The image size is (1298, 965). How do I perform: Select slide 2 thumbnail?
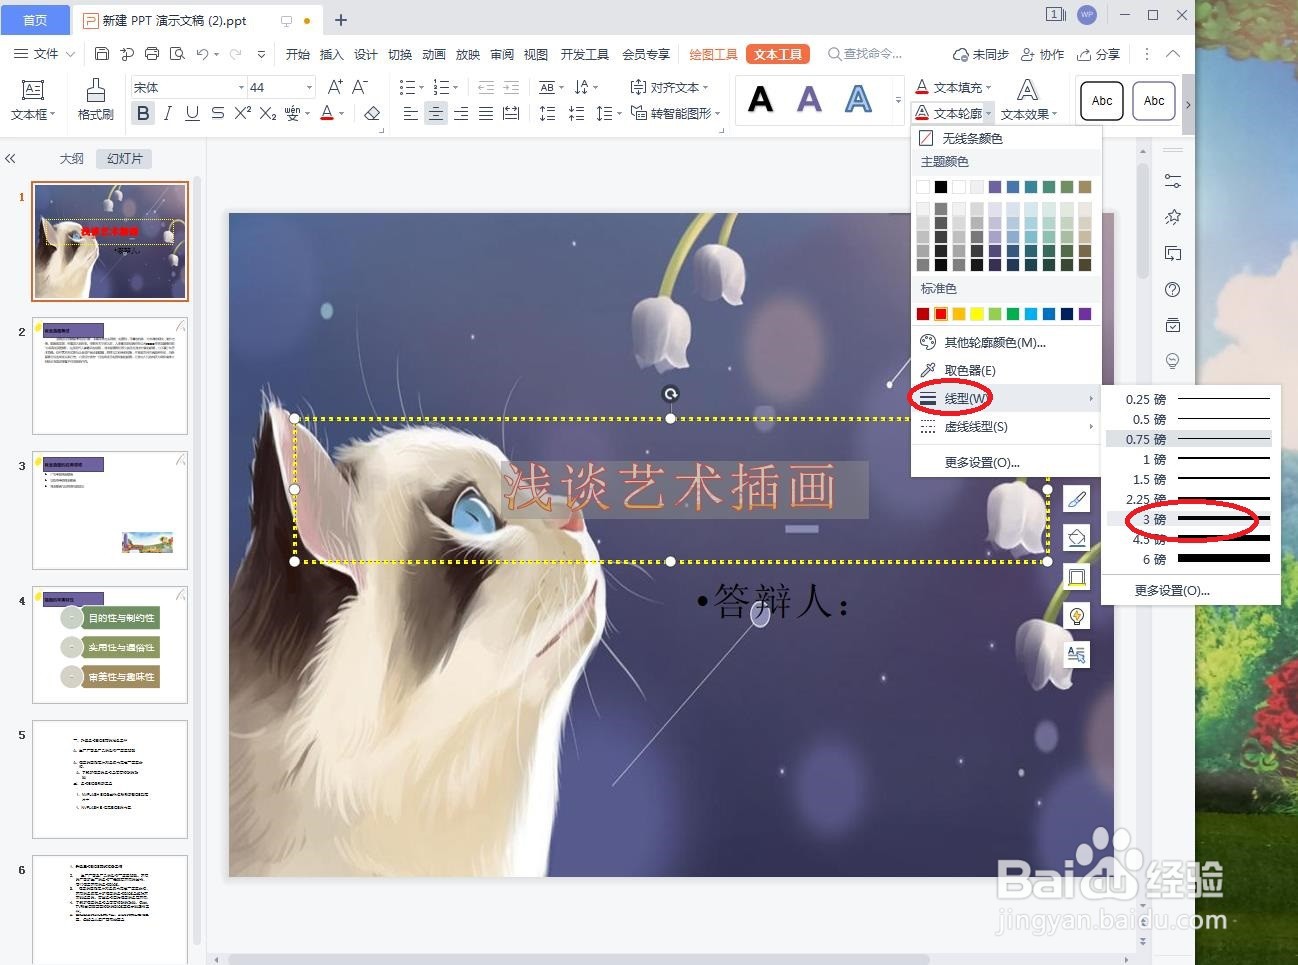pos(110,376)
